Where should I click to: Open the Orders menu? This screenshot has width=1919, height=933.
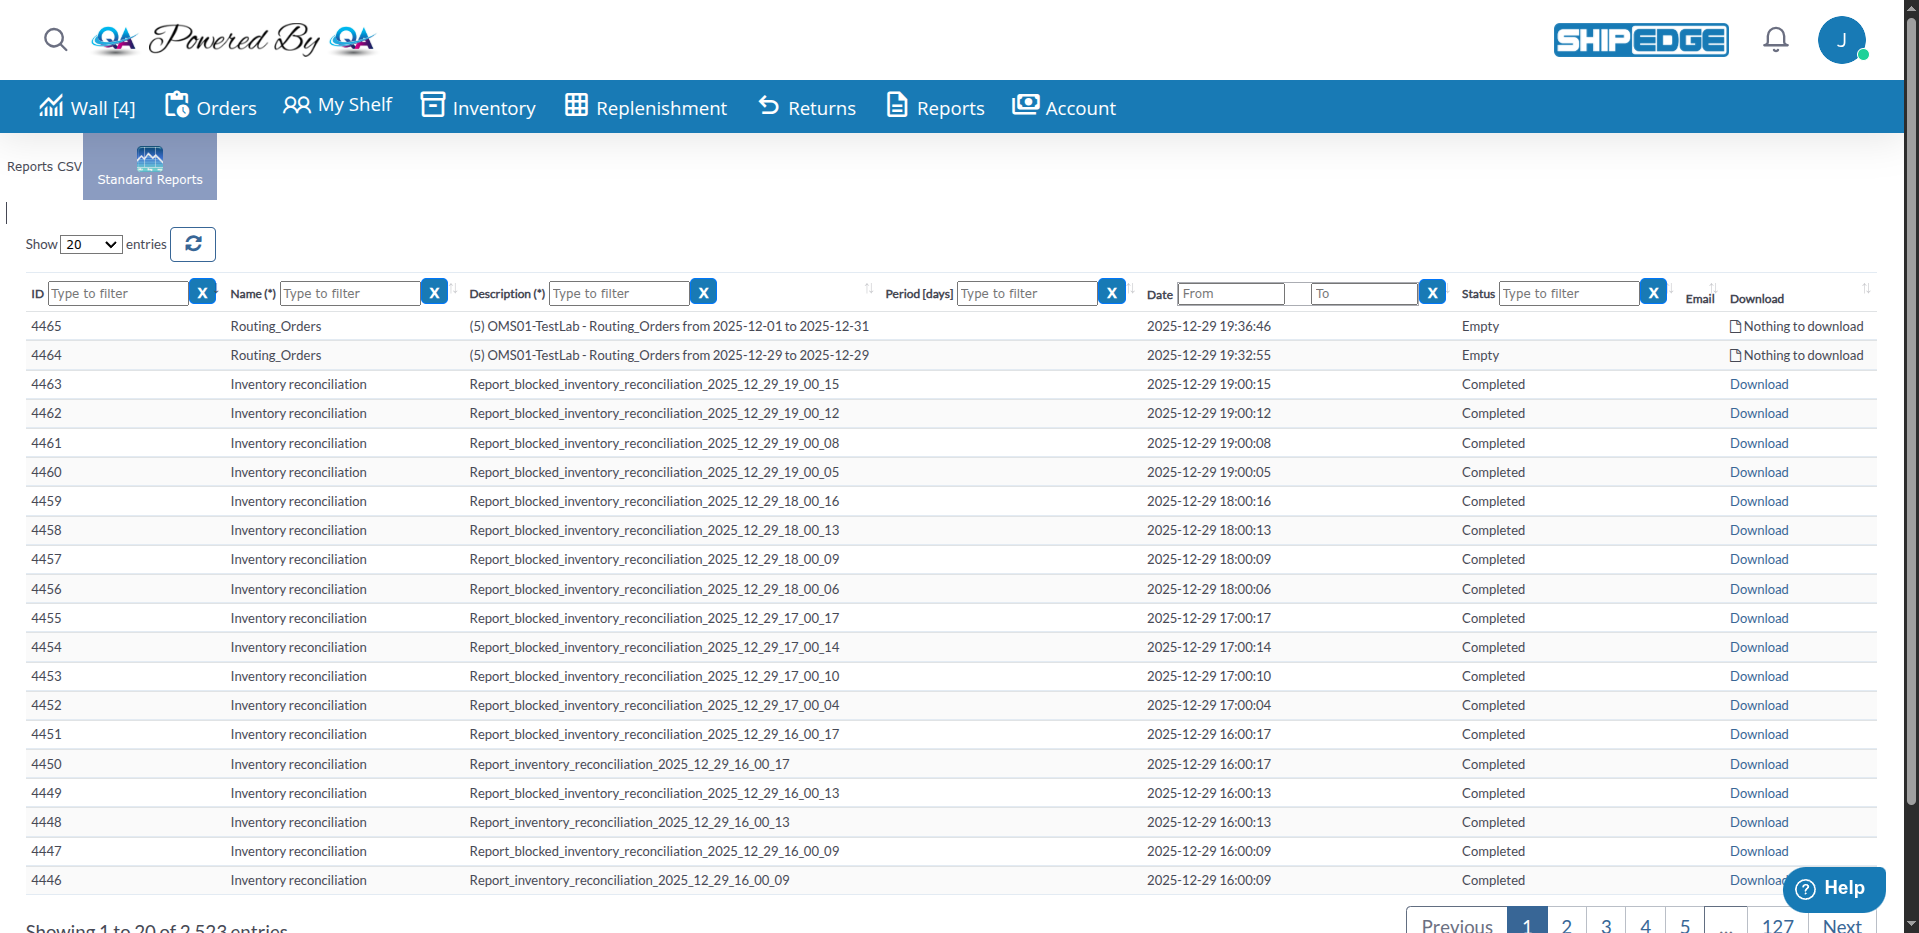pyautogui.click(x=211, y=107)
